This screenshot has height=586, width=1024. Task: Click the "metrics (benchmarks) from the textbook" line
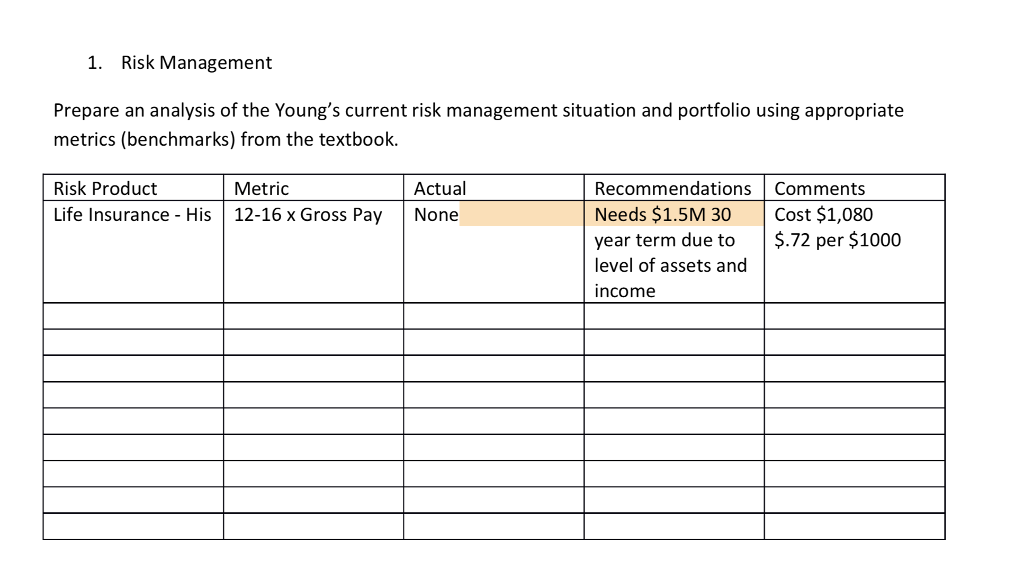click(225, 139)
